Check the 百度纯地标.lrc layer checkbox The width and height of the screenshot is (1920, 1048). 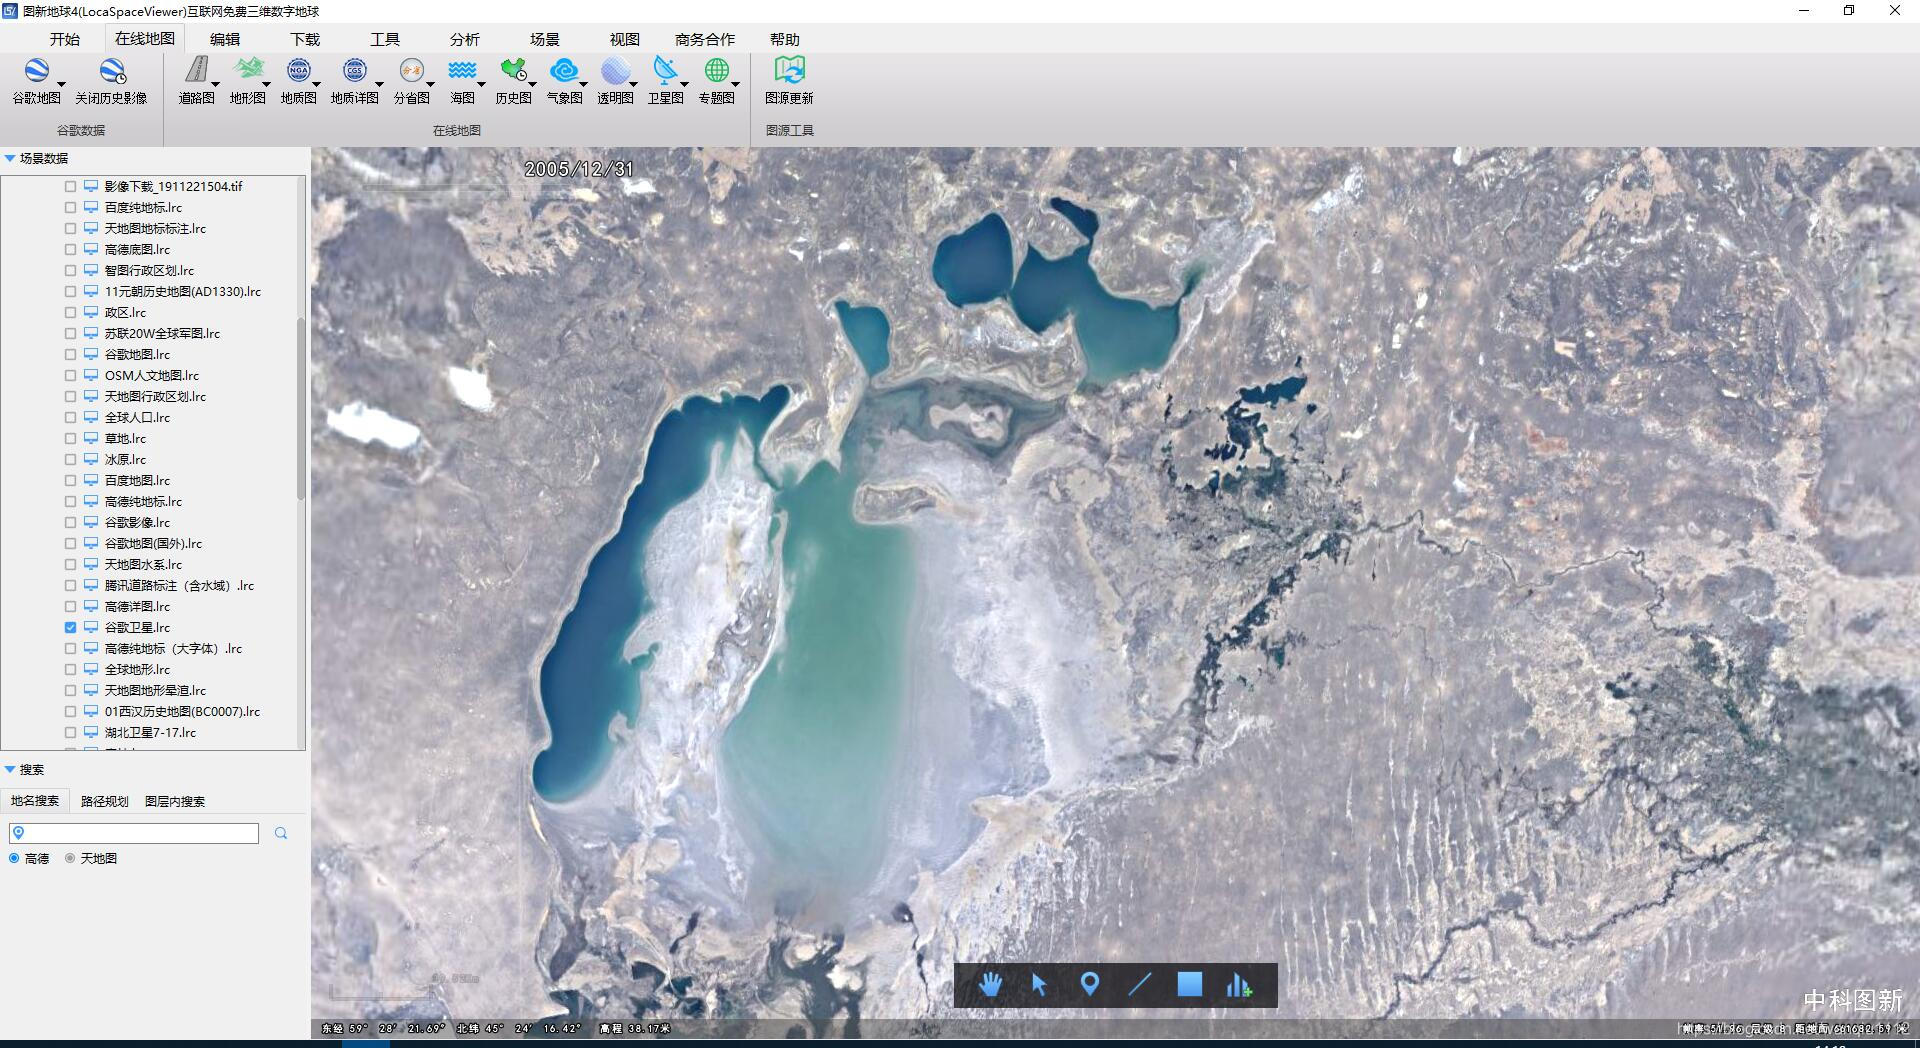[x=70, y=207]
